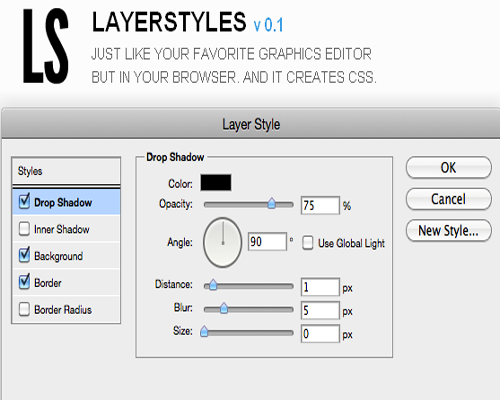Click the OK button
The image size is (500, 400).
pyautogui.click(x=449, y=168)
